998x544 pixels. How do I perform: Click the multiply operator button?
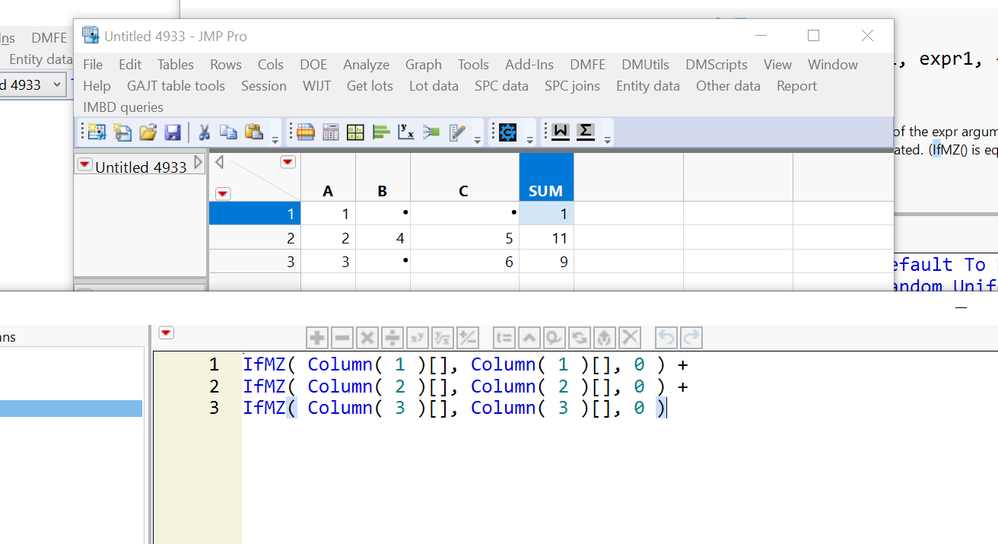367,338
